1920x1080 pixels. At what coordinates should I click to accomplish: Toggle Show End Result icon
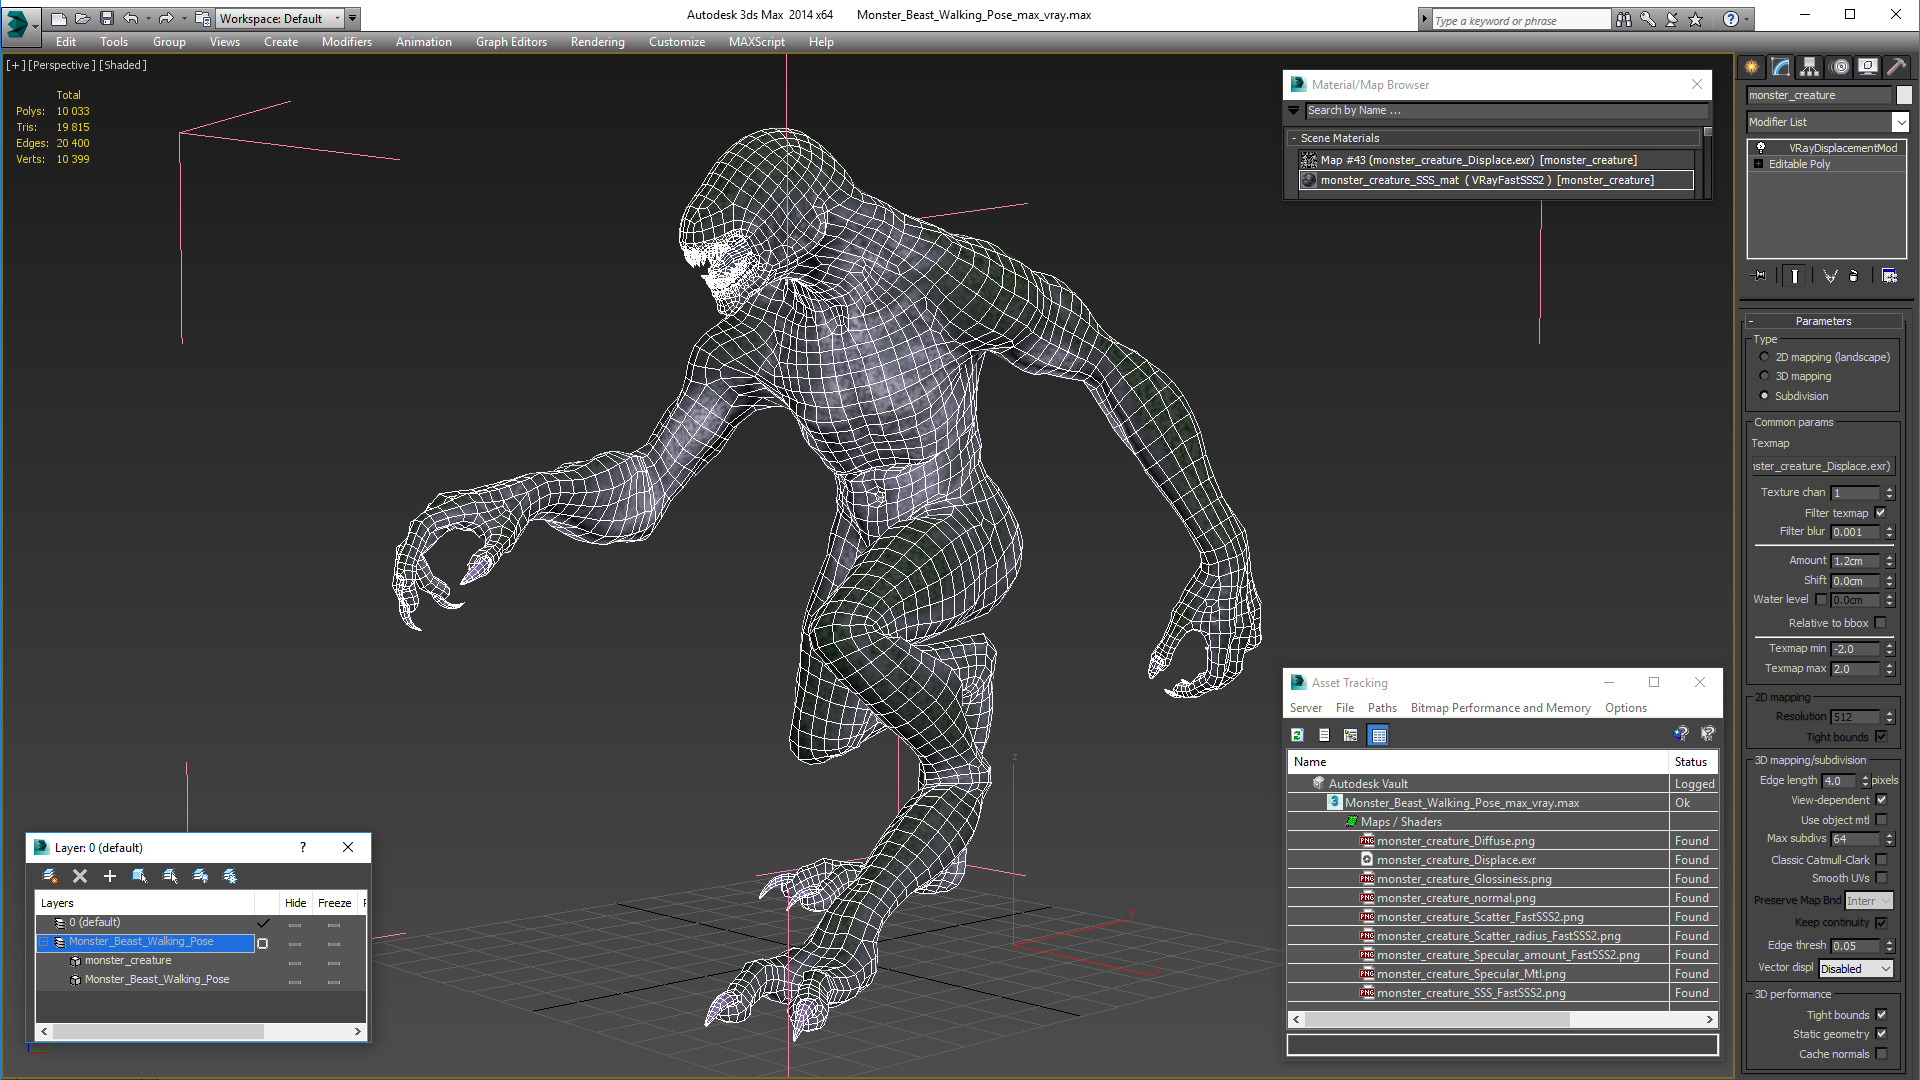[1795, 276]
